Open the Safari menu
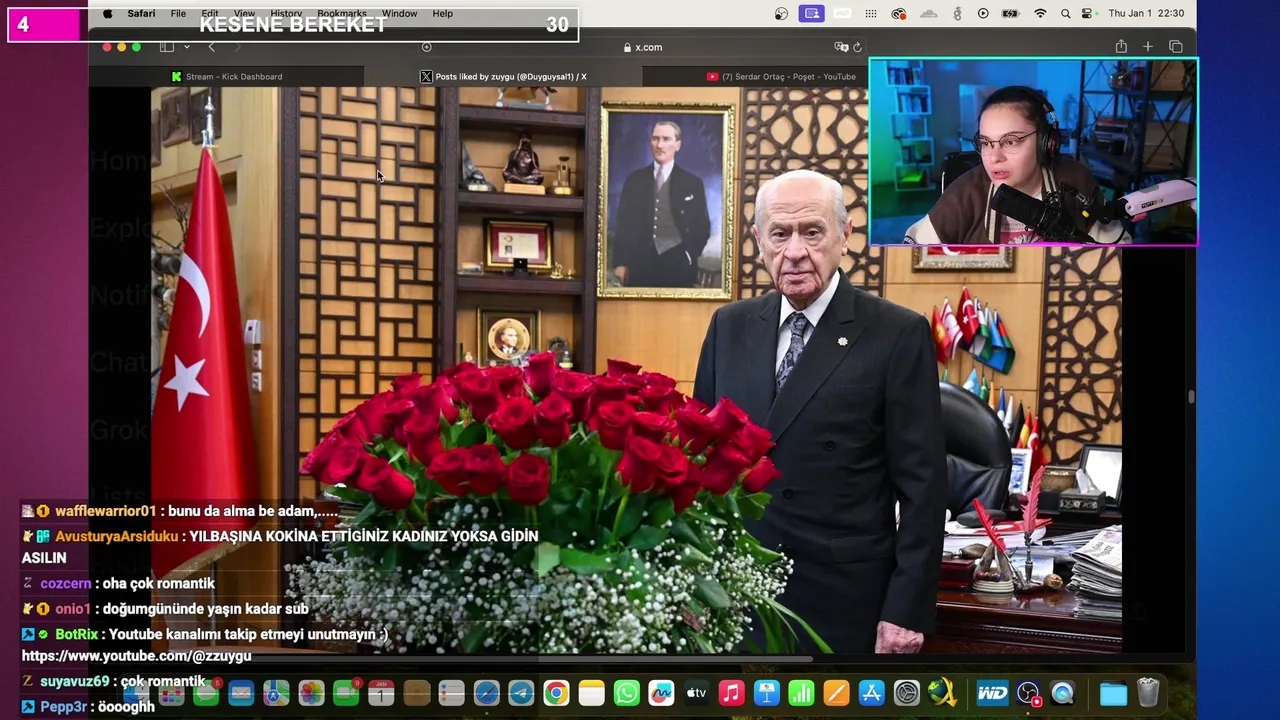Screen dimensions: 1280x720 pyautogui.click(x=141, y=13)
